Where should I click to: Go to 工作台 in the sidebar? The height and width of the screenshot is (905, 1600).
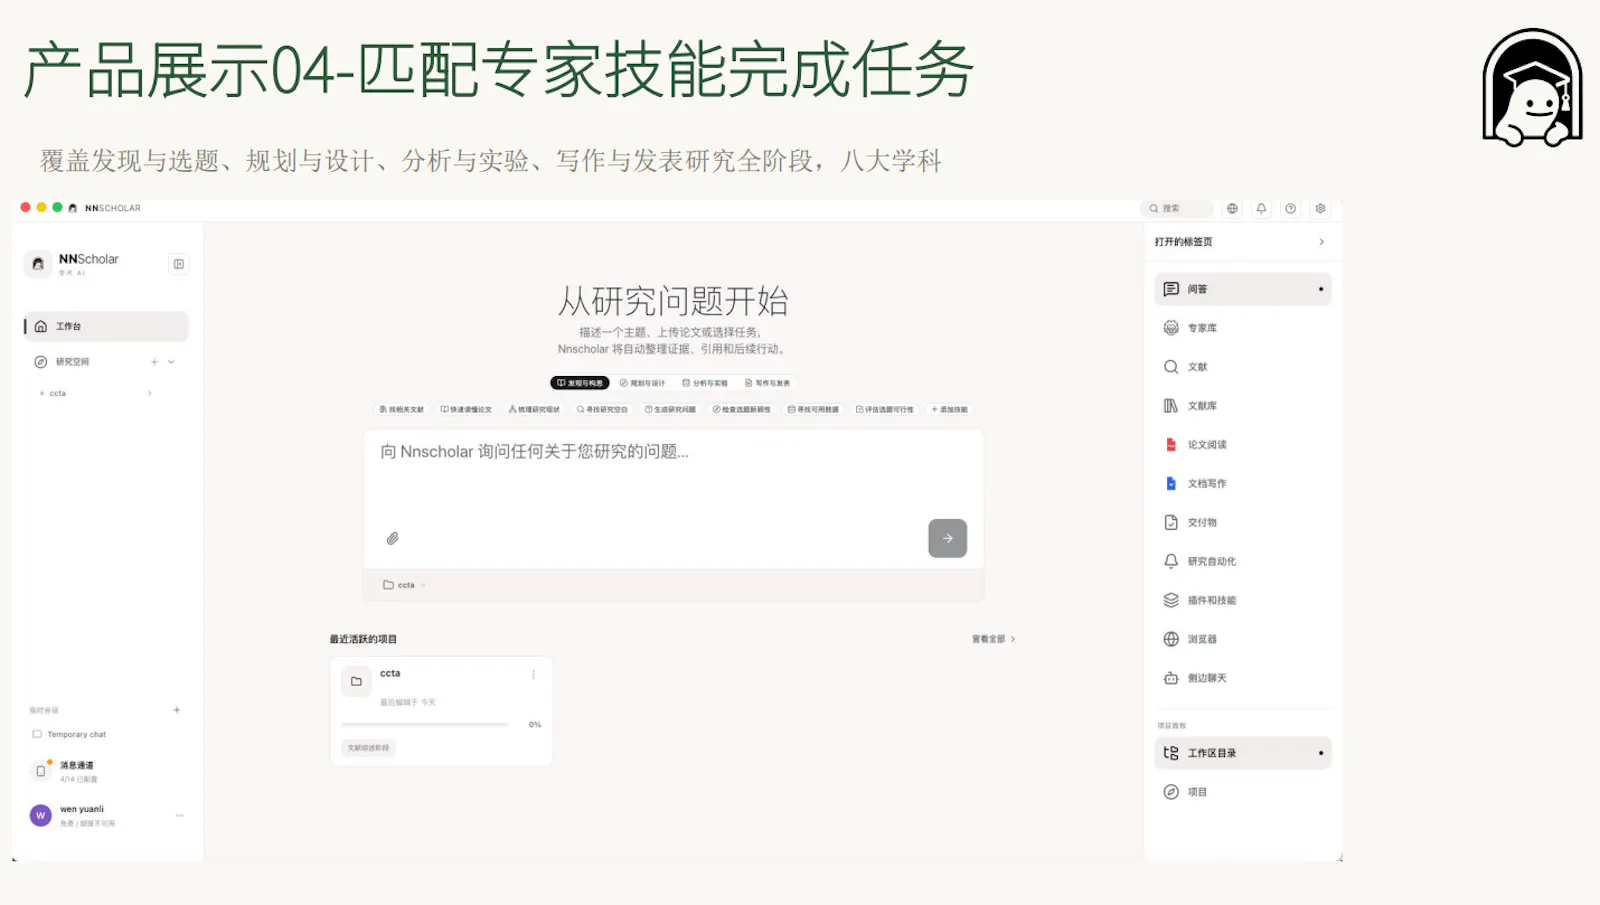pyautogui.click(x=106, y=326)
